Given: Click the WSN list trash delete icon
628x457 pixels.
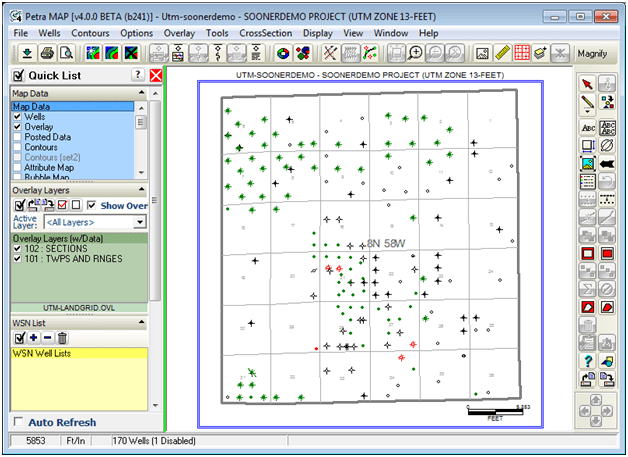Looking at the screenshot, I should click(62, 338).
